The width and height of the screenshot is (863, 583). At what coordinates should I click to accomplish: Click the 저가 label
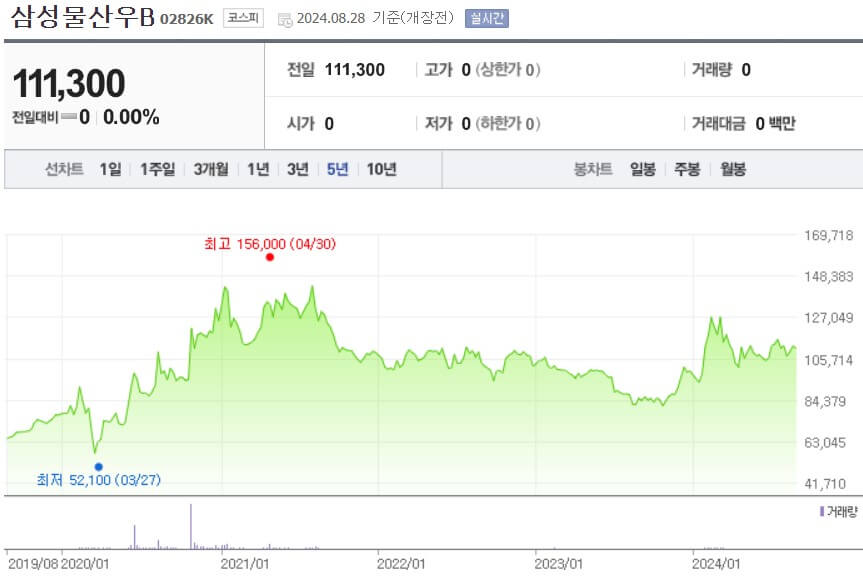click(439, 124)
